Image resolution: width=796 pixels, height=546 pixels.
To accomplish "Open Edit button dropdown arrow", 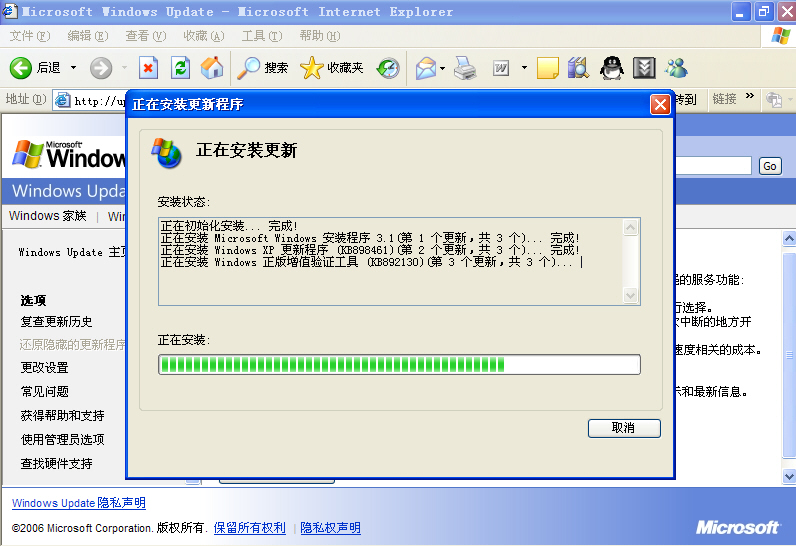I will [x=524, y=67].
